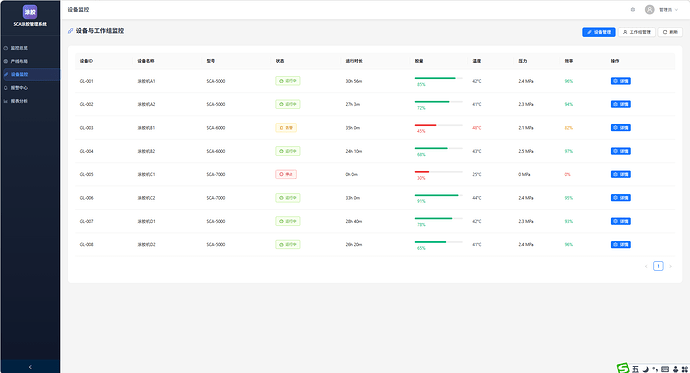Image resolution: width=690 pixels, height=373 pixels.
Task: Open 监控总览 in the sidebar
Action: tap(31, 48)
